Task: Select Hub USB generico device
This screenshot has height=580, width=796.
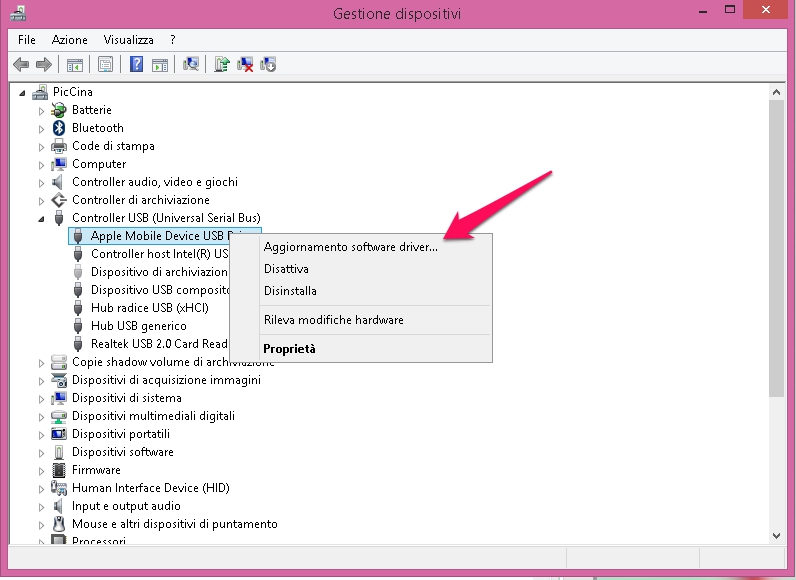Action: tap(138, 326)
